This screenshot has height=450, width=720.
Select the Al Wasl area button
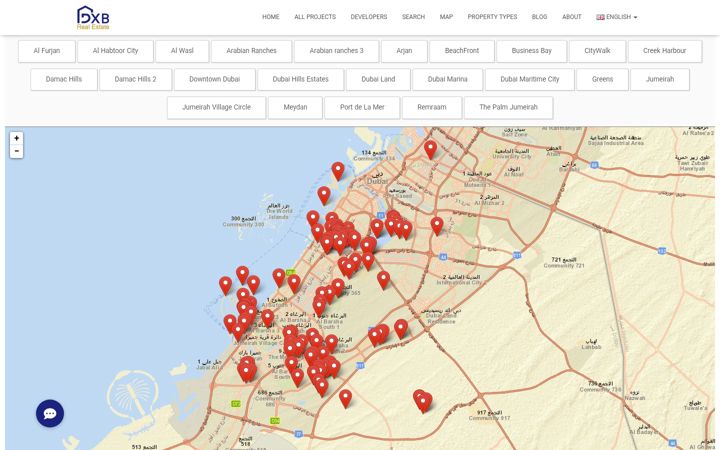coord(182,51)
